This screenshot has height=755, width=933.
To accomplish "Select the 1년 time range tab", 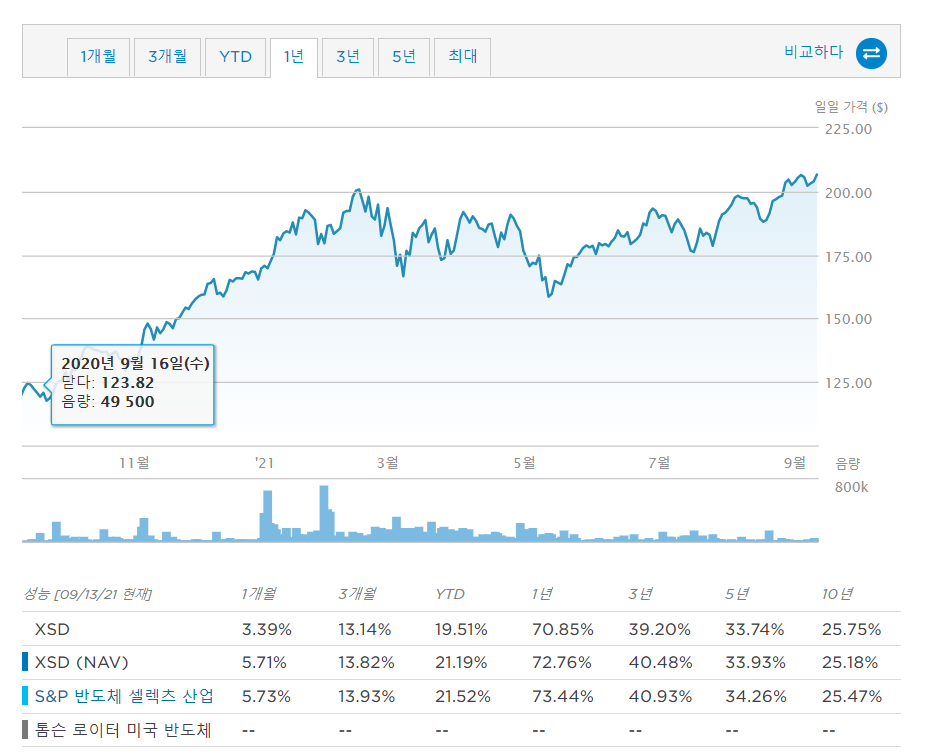I will tap(294, 57).
